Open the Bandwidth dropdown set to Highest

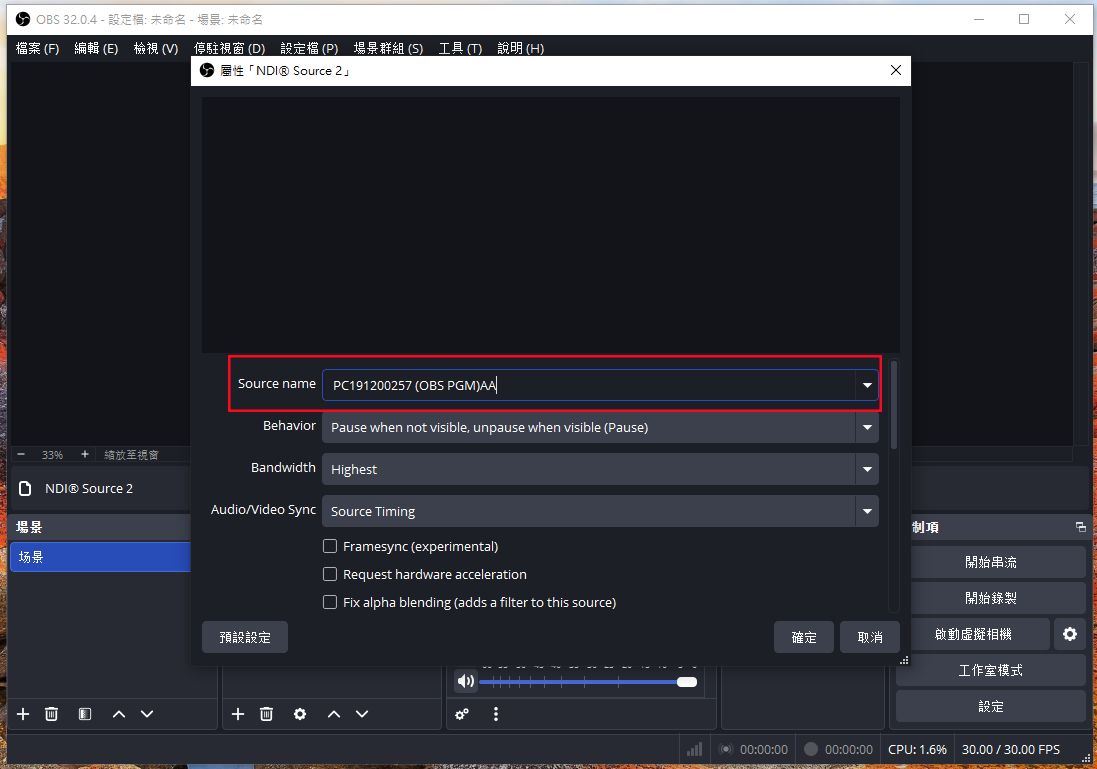pos(866,469)
